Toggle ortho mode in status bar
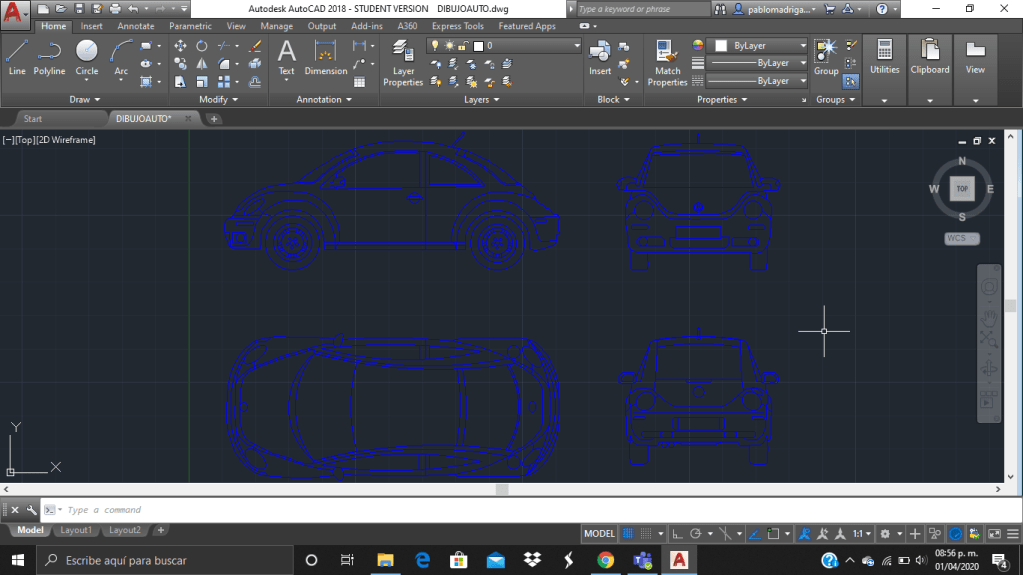 [x=677, y=534]
